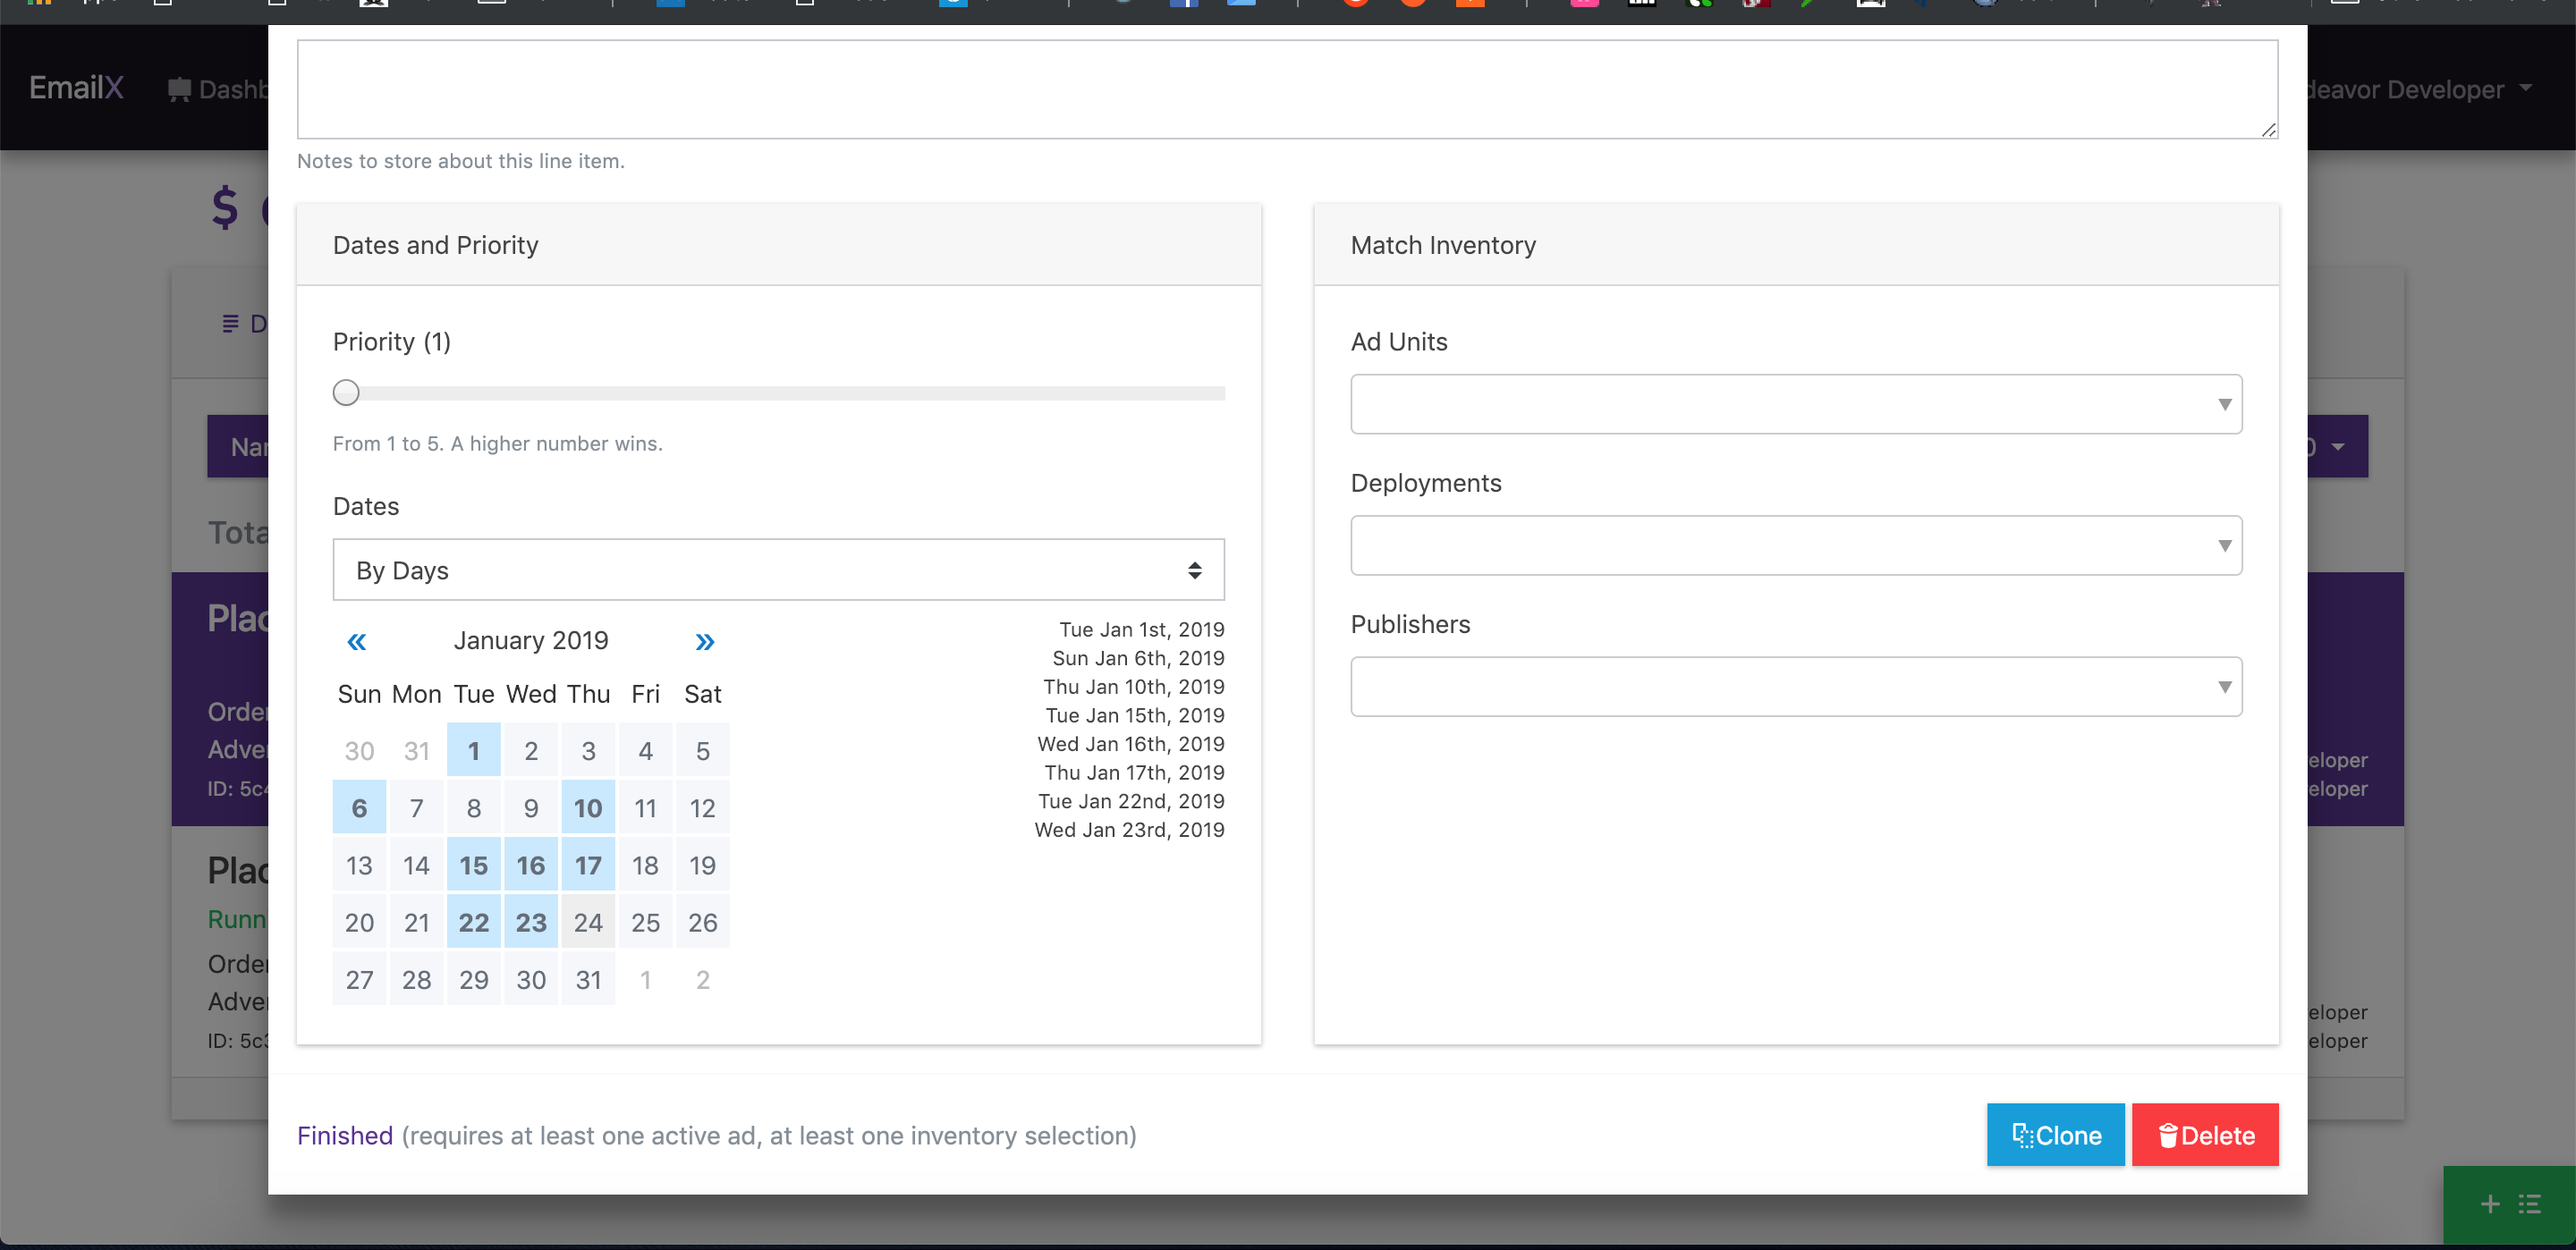Go to next month in calendar
The width and height of the screenshot is (2576, 1250).
tap(704, 642)
